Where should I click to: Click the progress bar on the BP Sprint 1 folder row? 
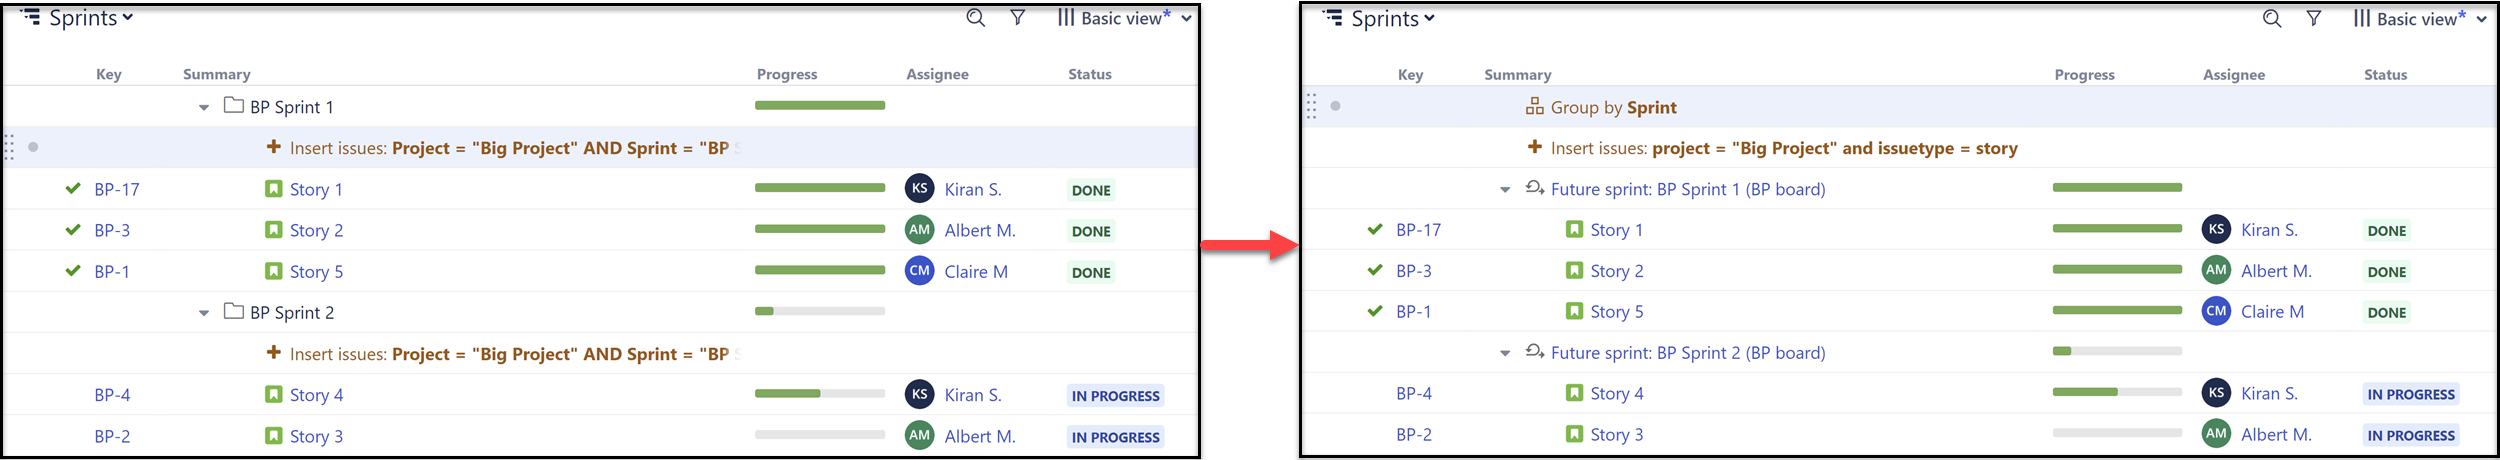pyautogui.click(x=819, y=105)
